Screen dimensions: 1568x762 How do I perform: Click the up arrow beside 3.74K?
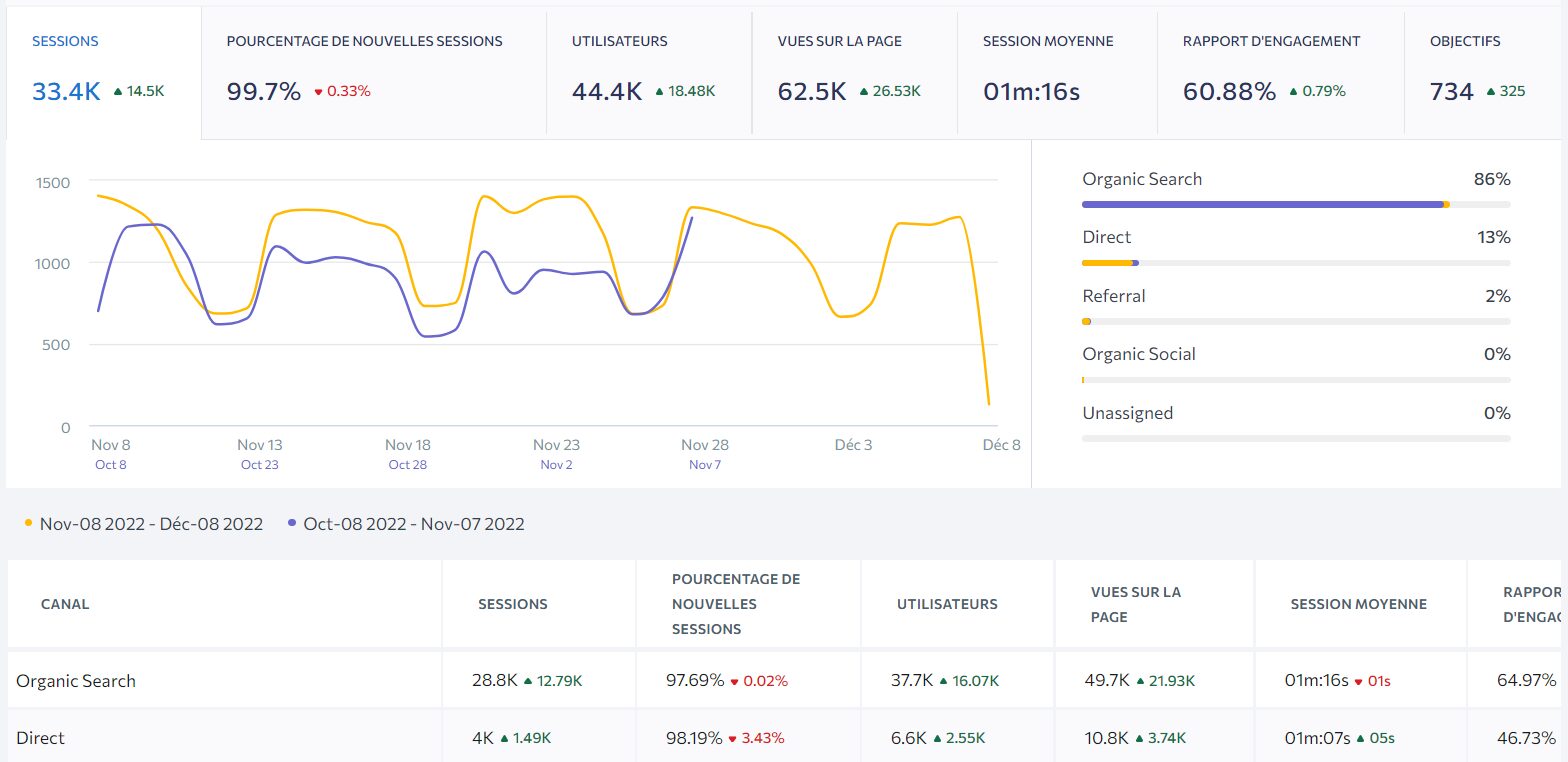coord(1138,738)
